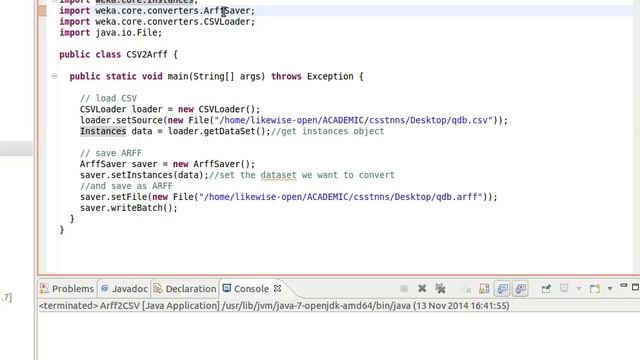Click the orange marker beside ArffSaver import
The height and width of the screenshot is (360, 640).
click(42, 11)
